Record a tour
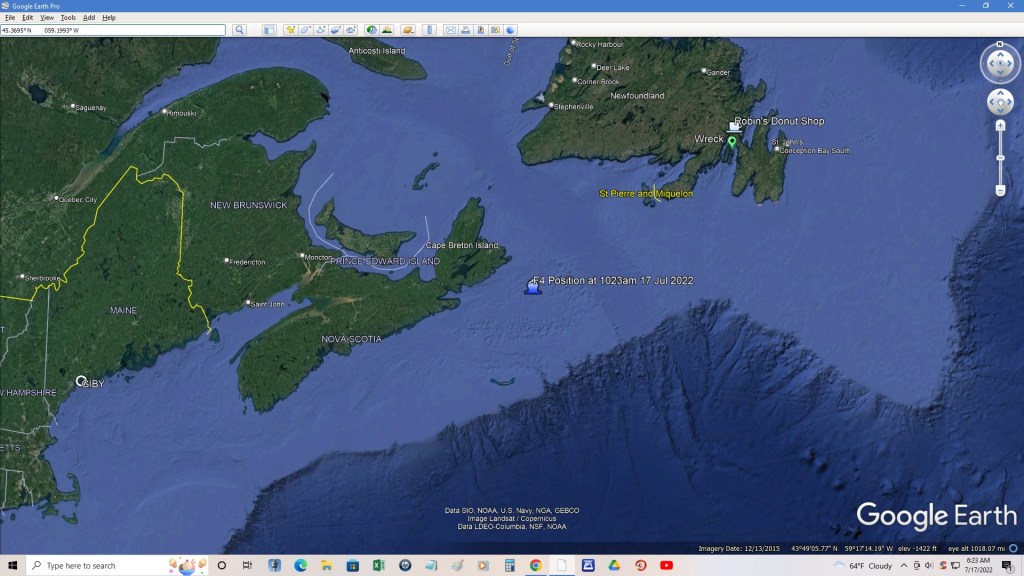 click(350, 30)
